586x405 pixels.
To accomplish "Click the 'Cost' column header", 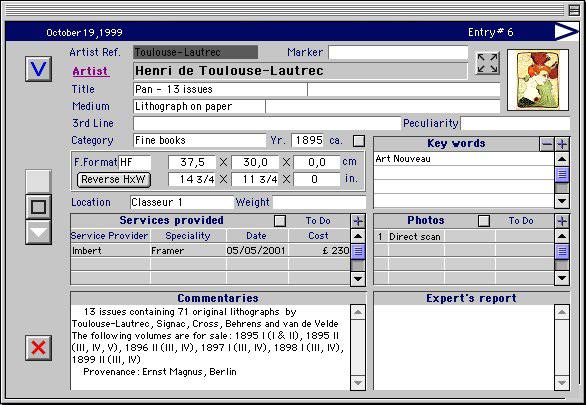I will click(x=318, y=236).
